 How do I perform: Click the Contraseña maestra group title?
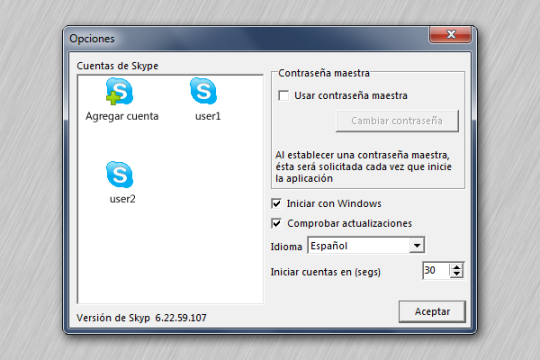[324, 73]
